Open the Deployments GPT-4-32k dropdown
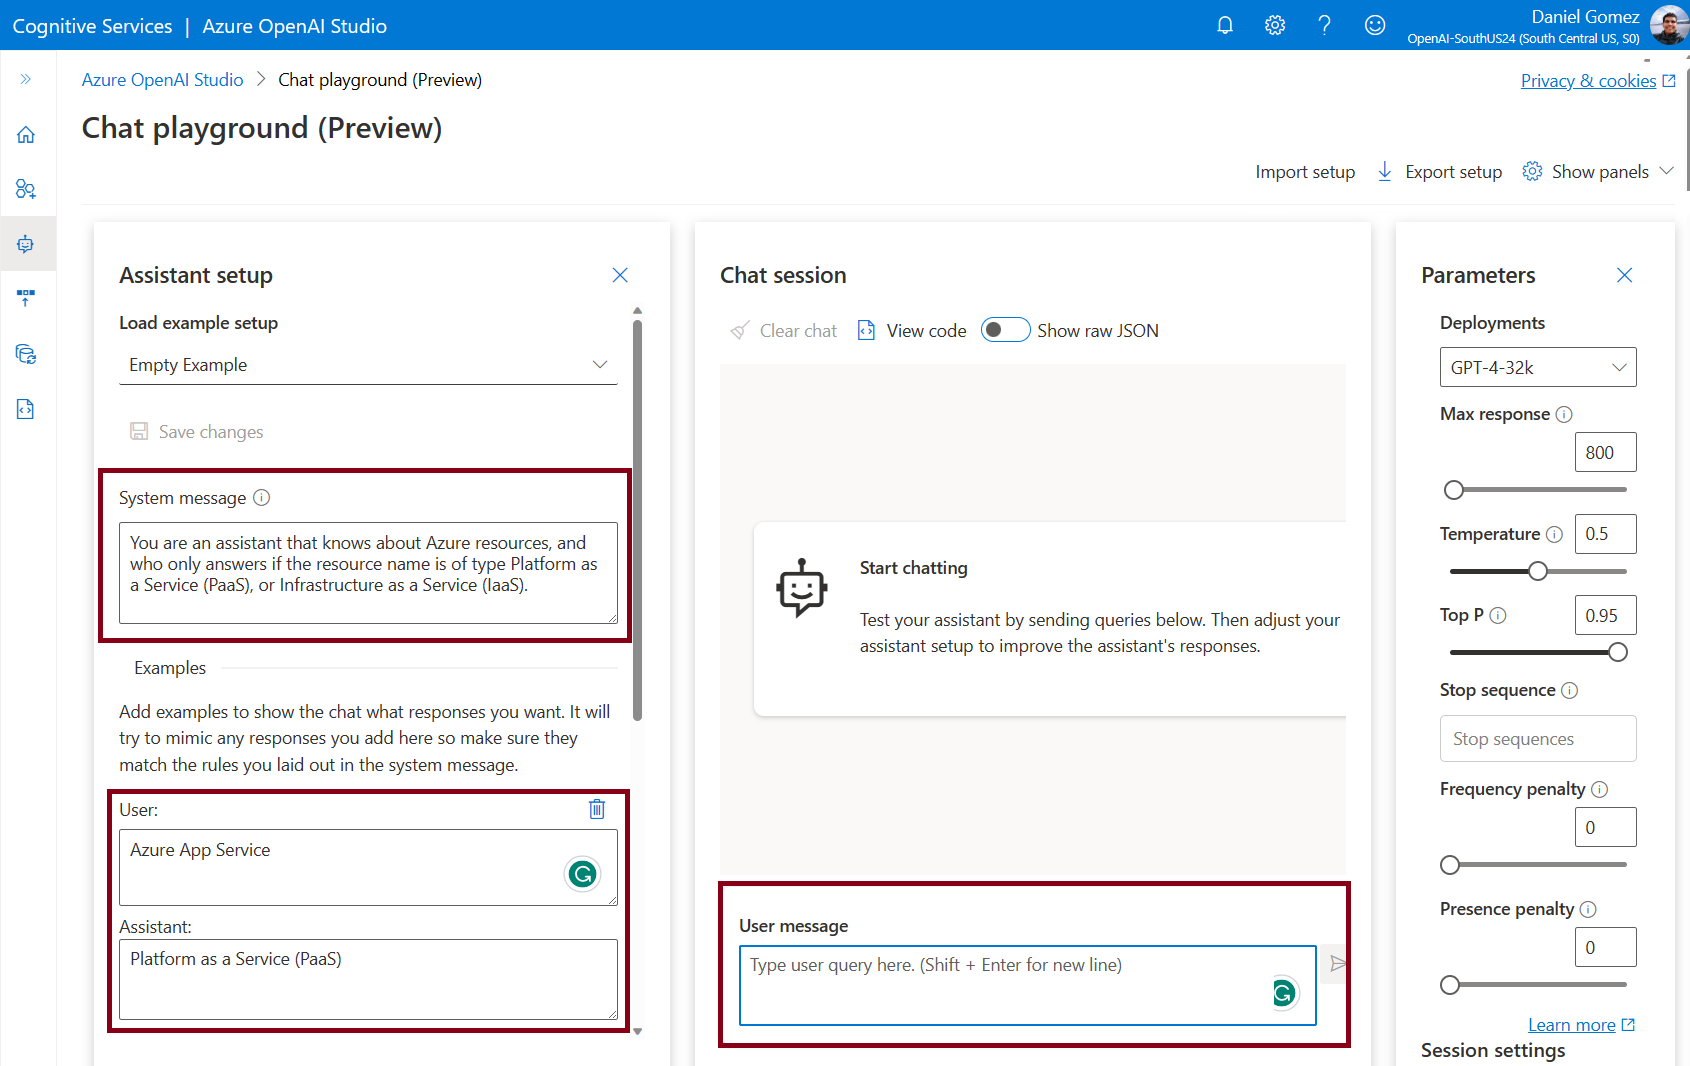The height and width of the screenshot is (1066, 1690). click(1538, 367)
